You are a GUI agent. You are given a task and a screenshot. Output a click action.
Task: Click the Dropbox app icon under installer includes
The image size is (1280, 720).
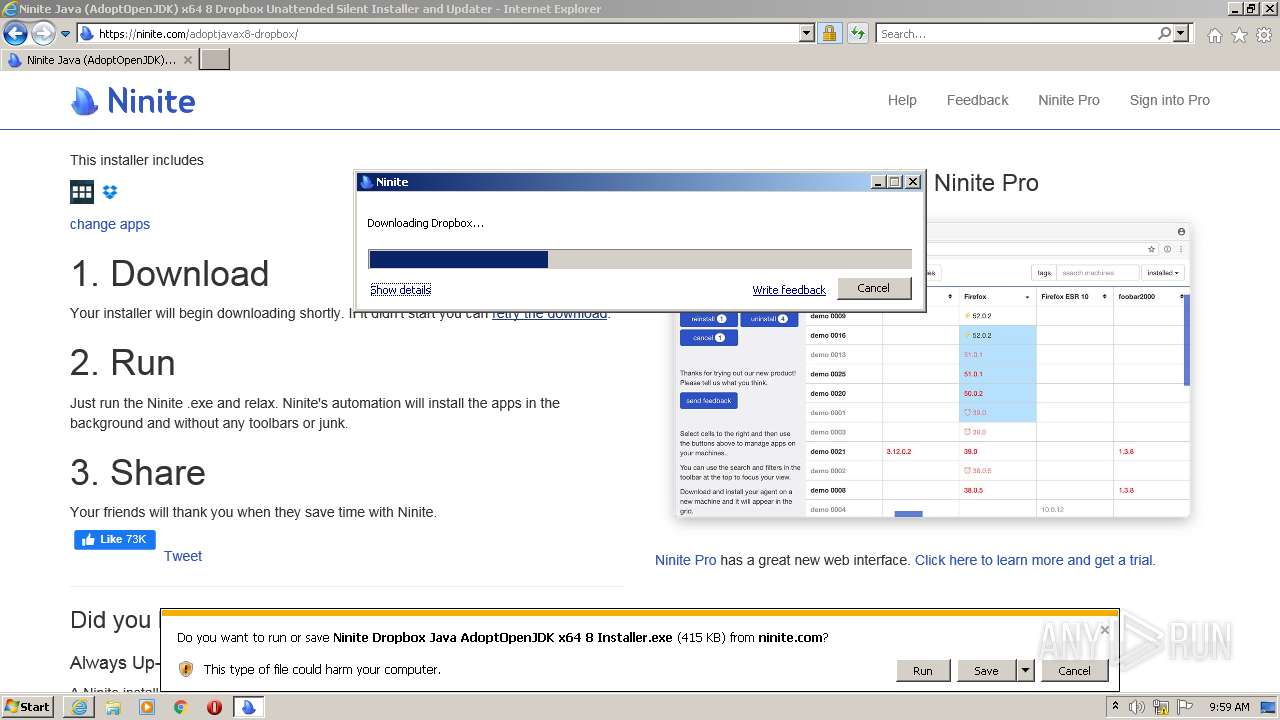pos(109,192)
